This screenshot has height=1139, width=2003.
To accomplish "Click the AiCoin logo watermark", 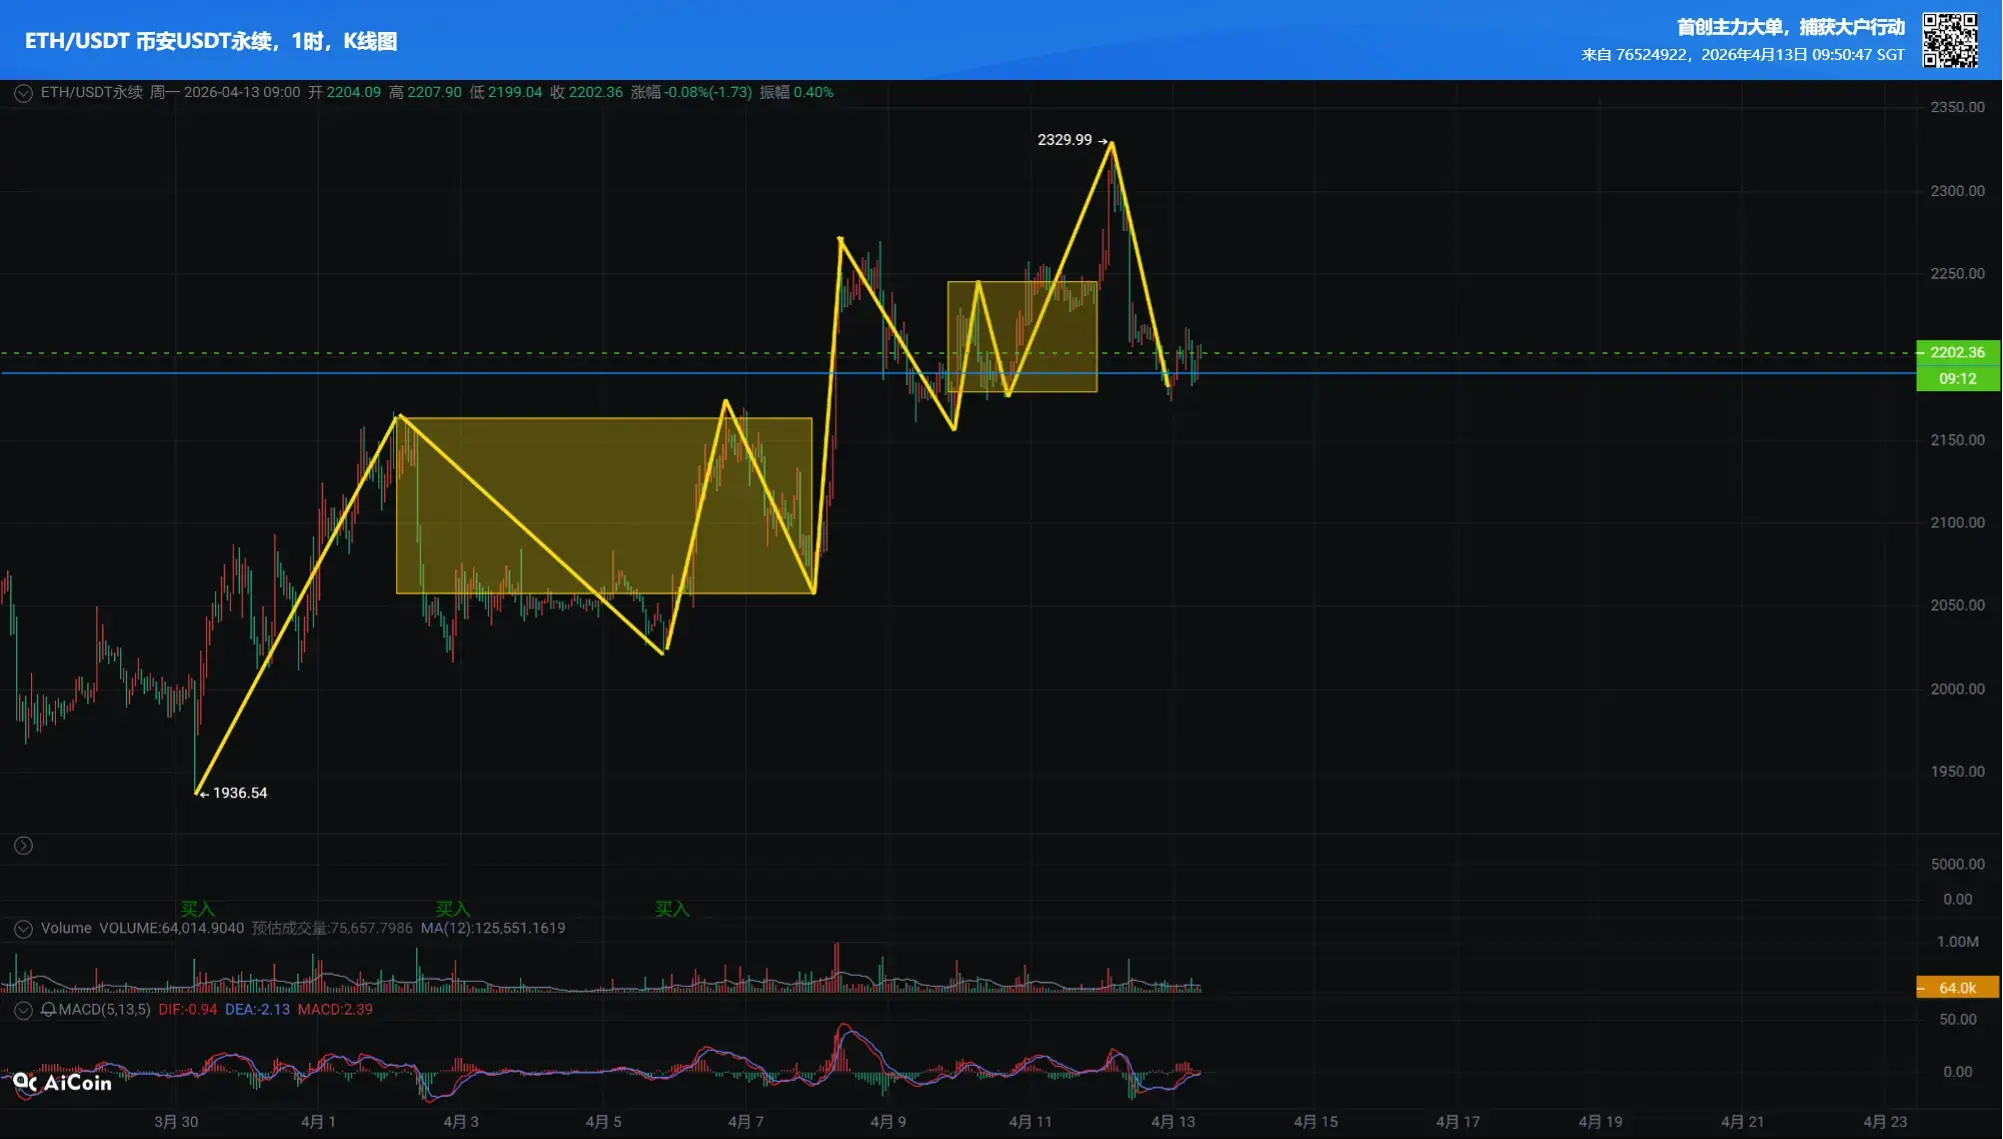I will coord(62,1083).
